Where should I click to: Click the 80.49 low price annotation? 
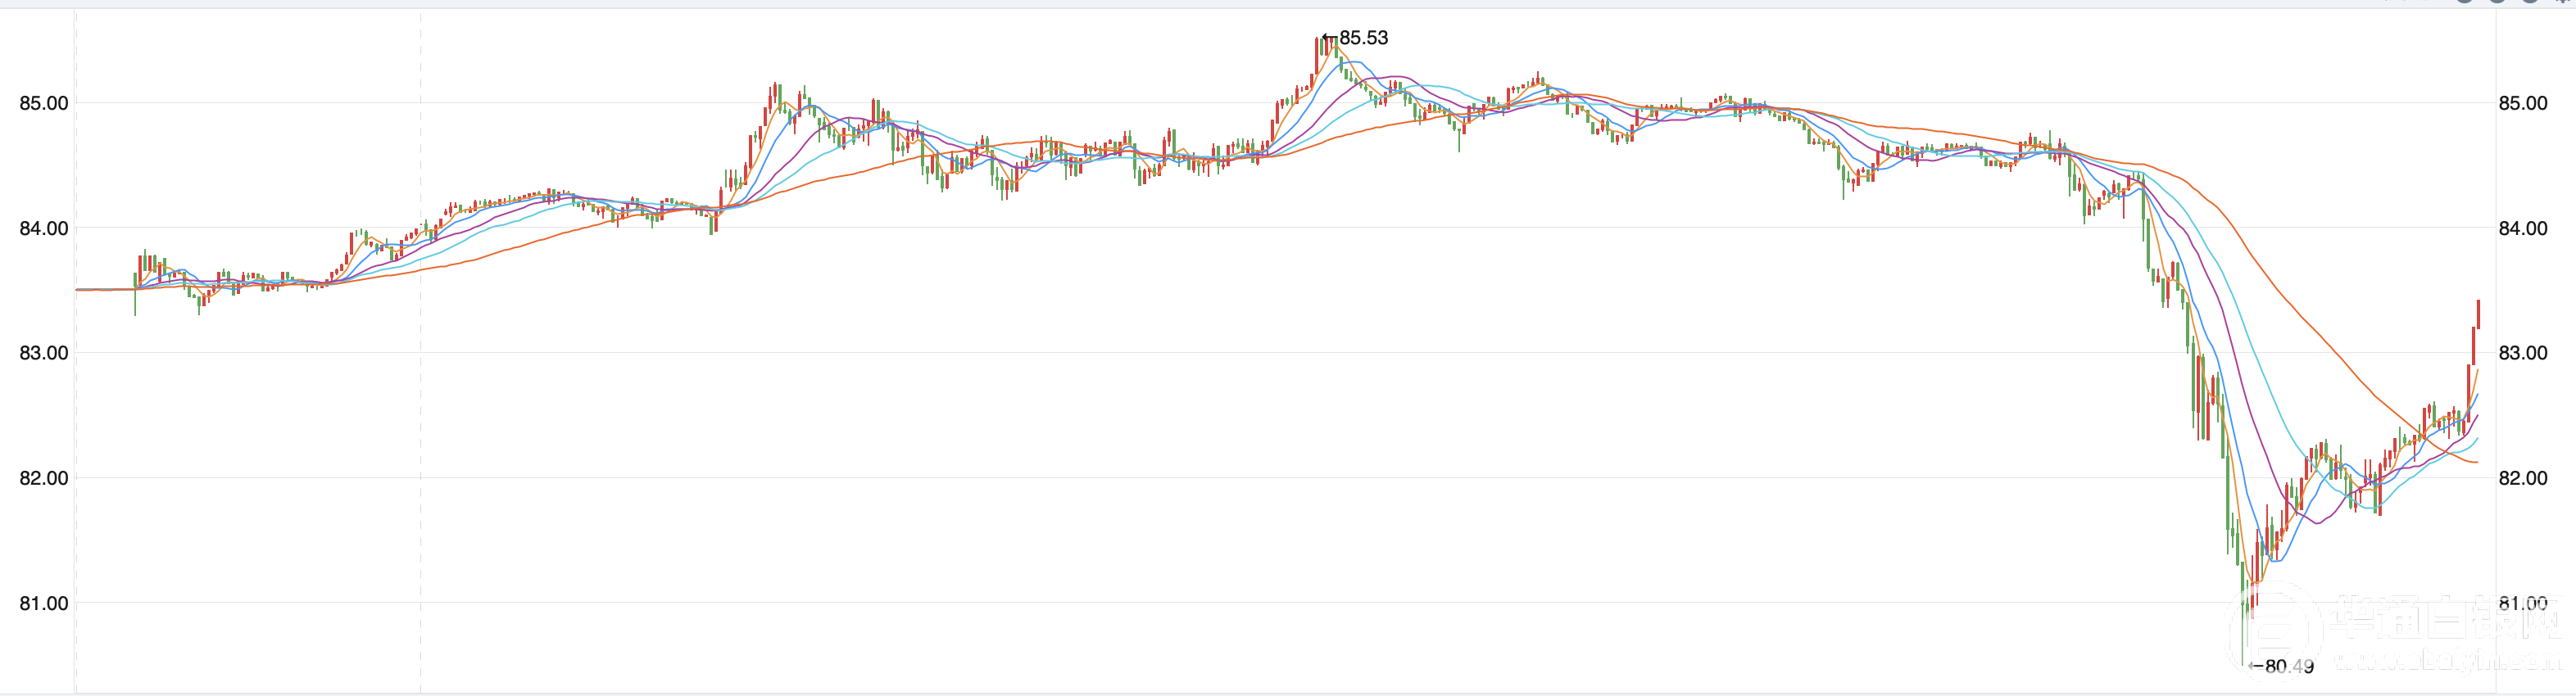2288,666
